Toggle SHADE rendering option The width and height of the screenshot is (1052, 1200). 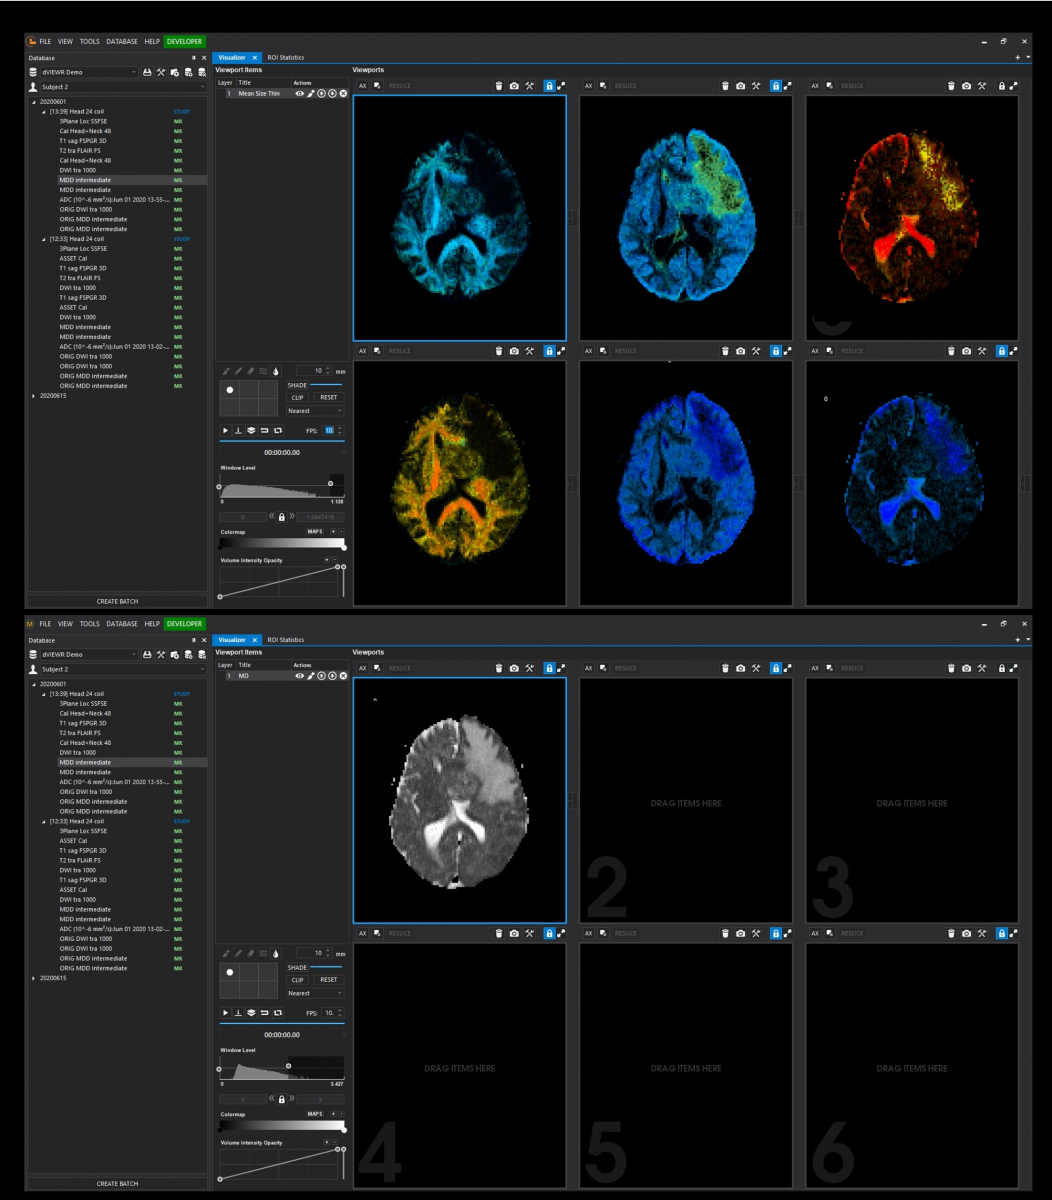[x=297, y=385]
